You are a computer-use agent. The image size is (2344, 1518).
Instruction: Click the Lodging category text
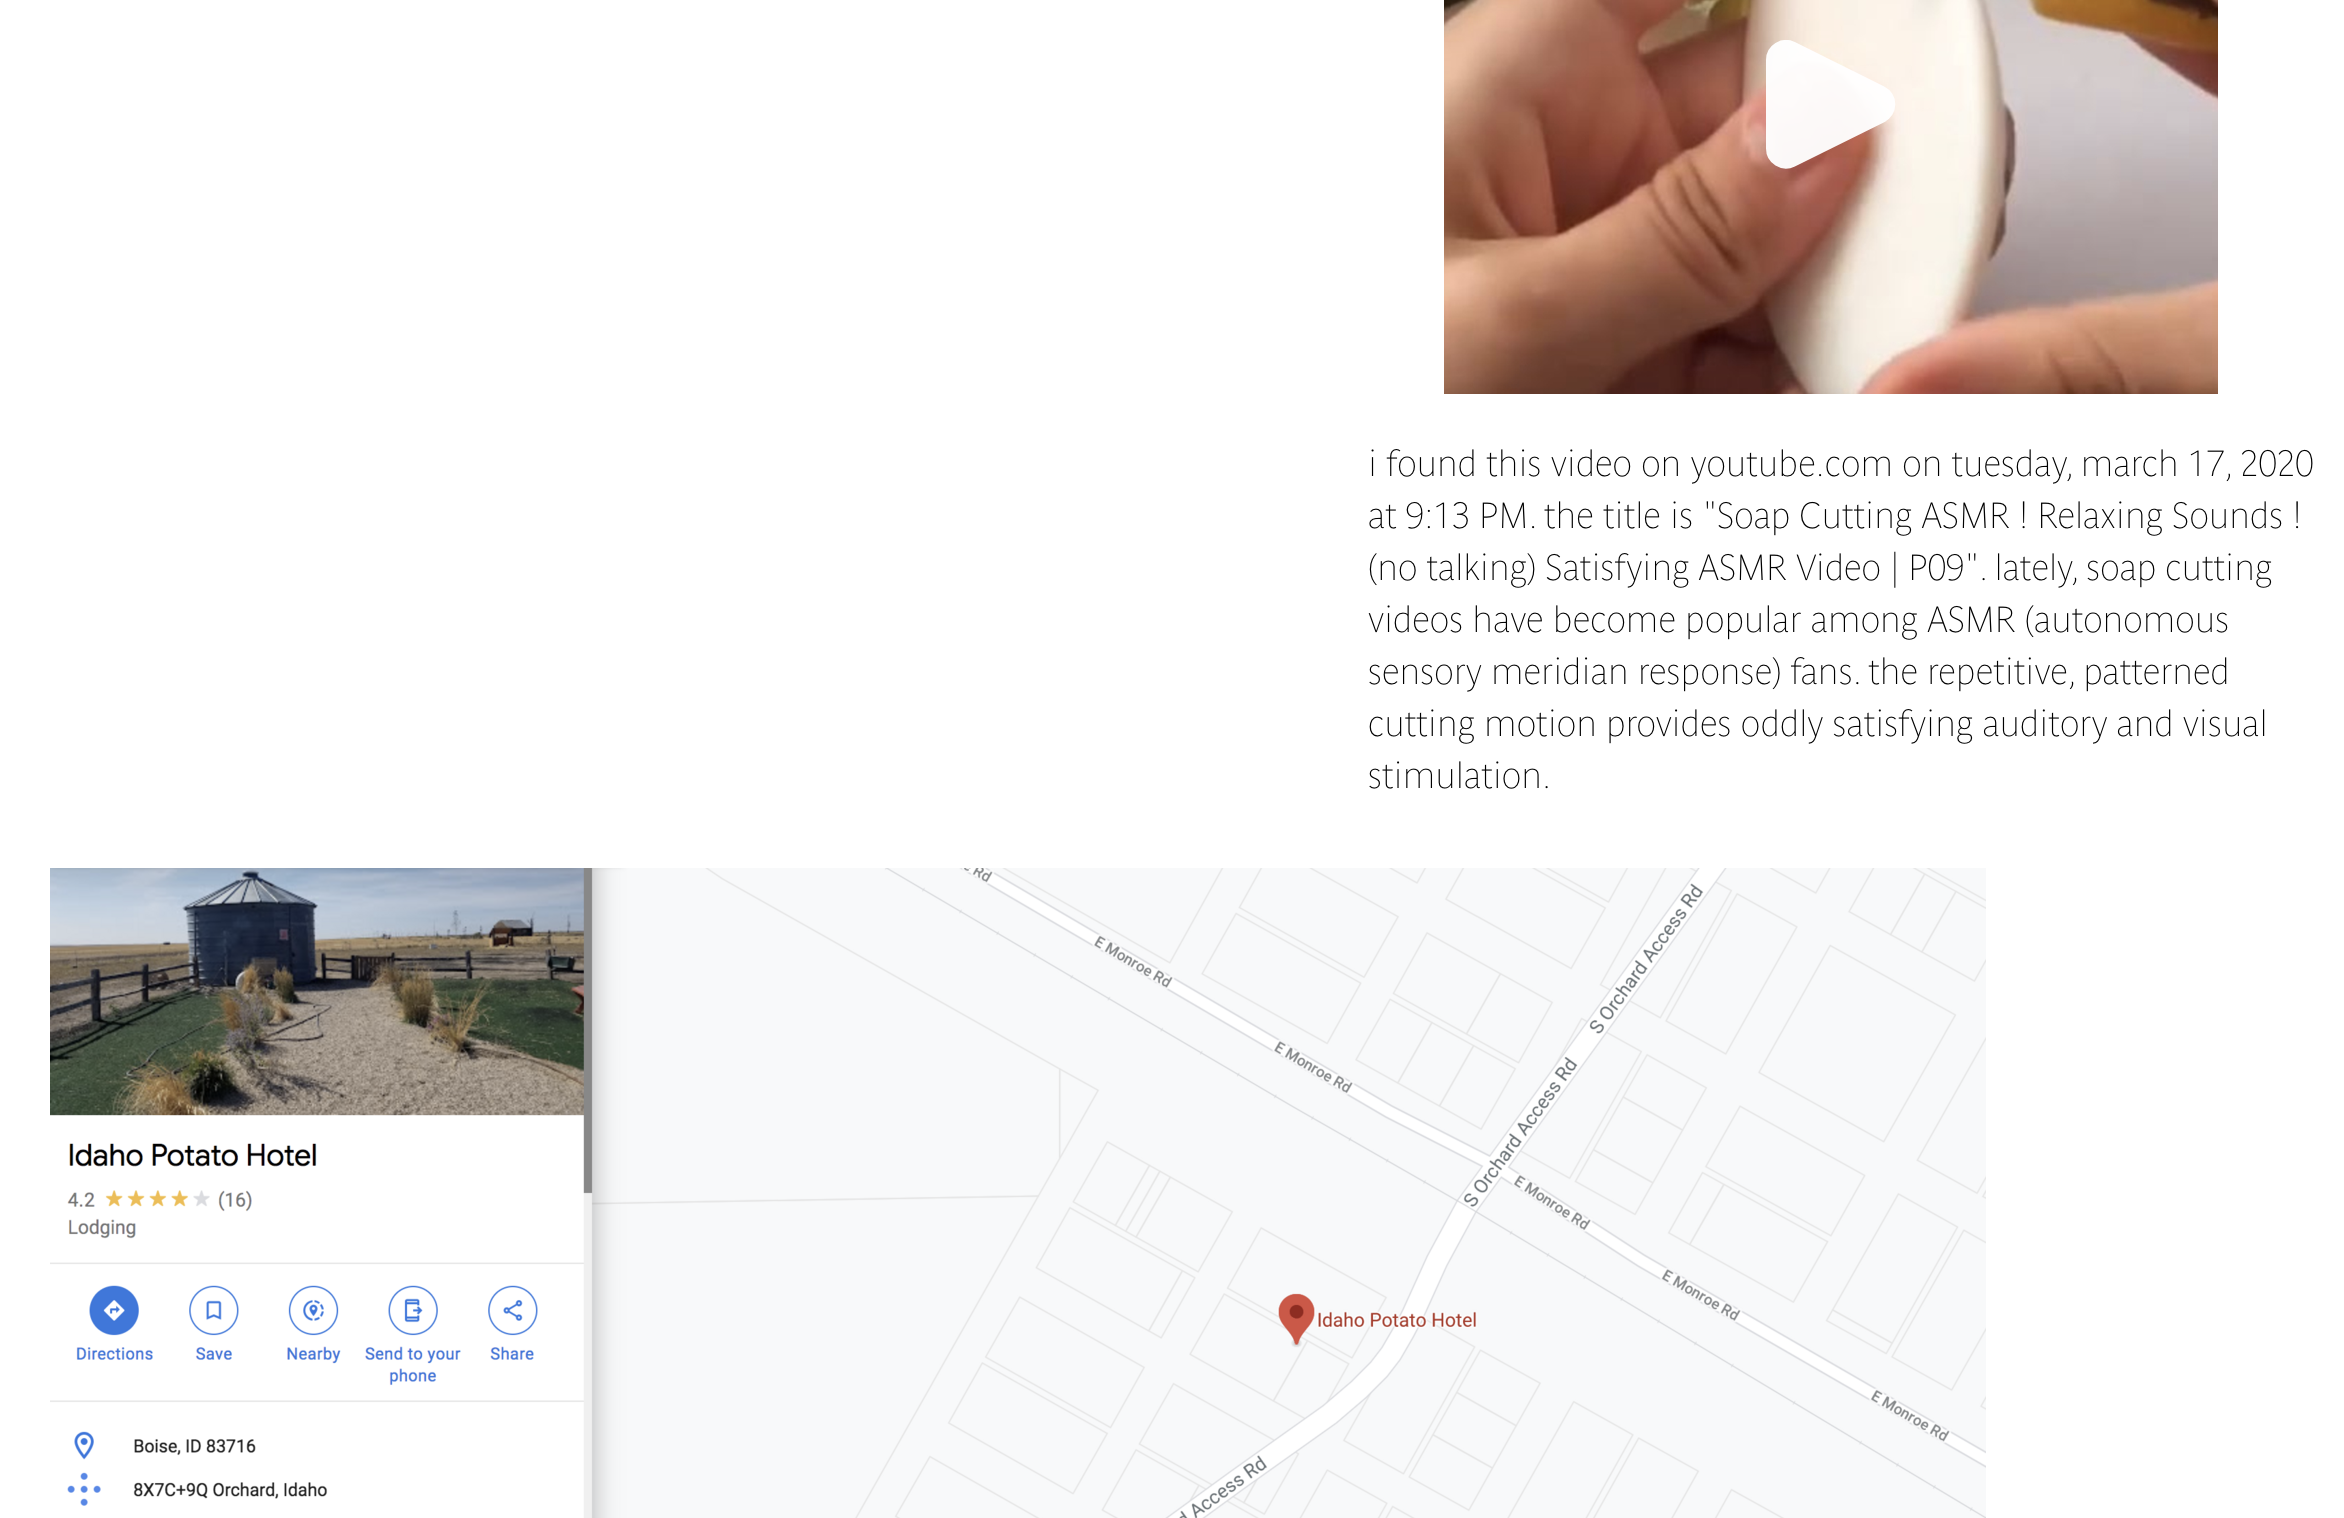[102, 1227]
